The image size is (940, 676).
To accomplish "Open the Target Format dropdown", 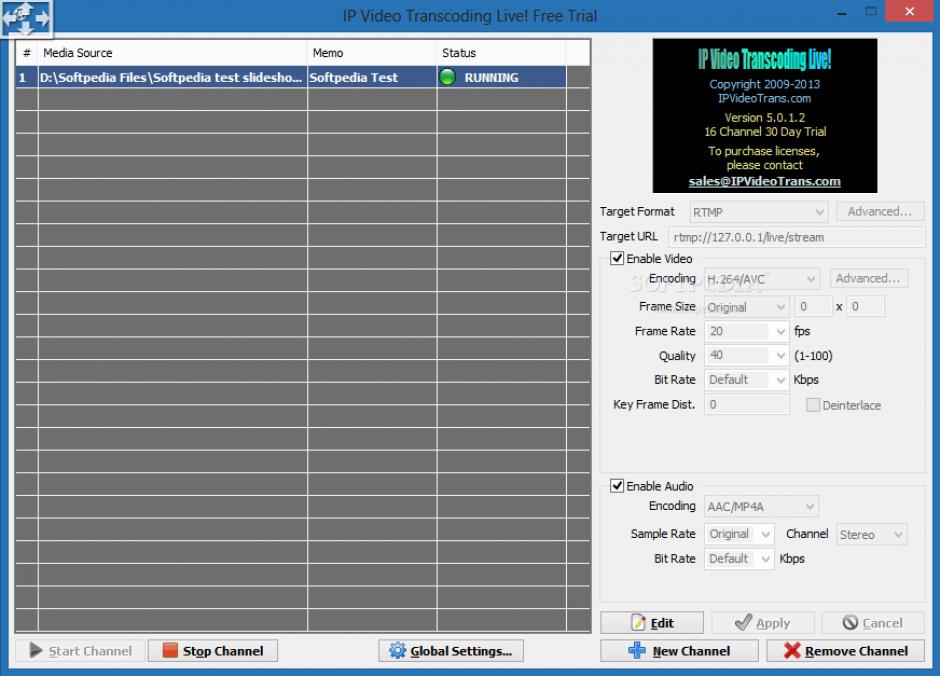I will pos(758,212).
